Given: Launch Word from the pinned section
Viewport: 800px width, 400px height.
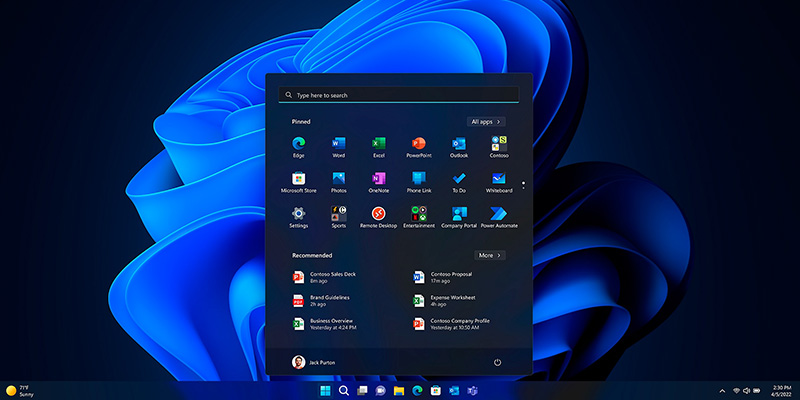Looking at the screenshot, I should point(338,145).
